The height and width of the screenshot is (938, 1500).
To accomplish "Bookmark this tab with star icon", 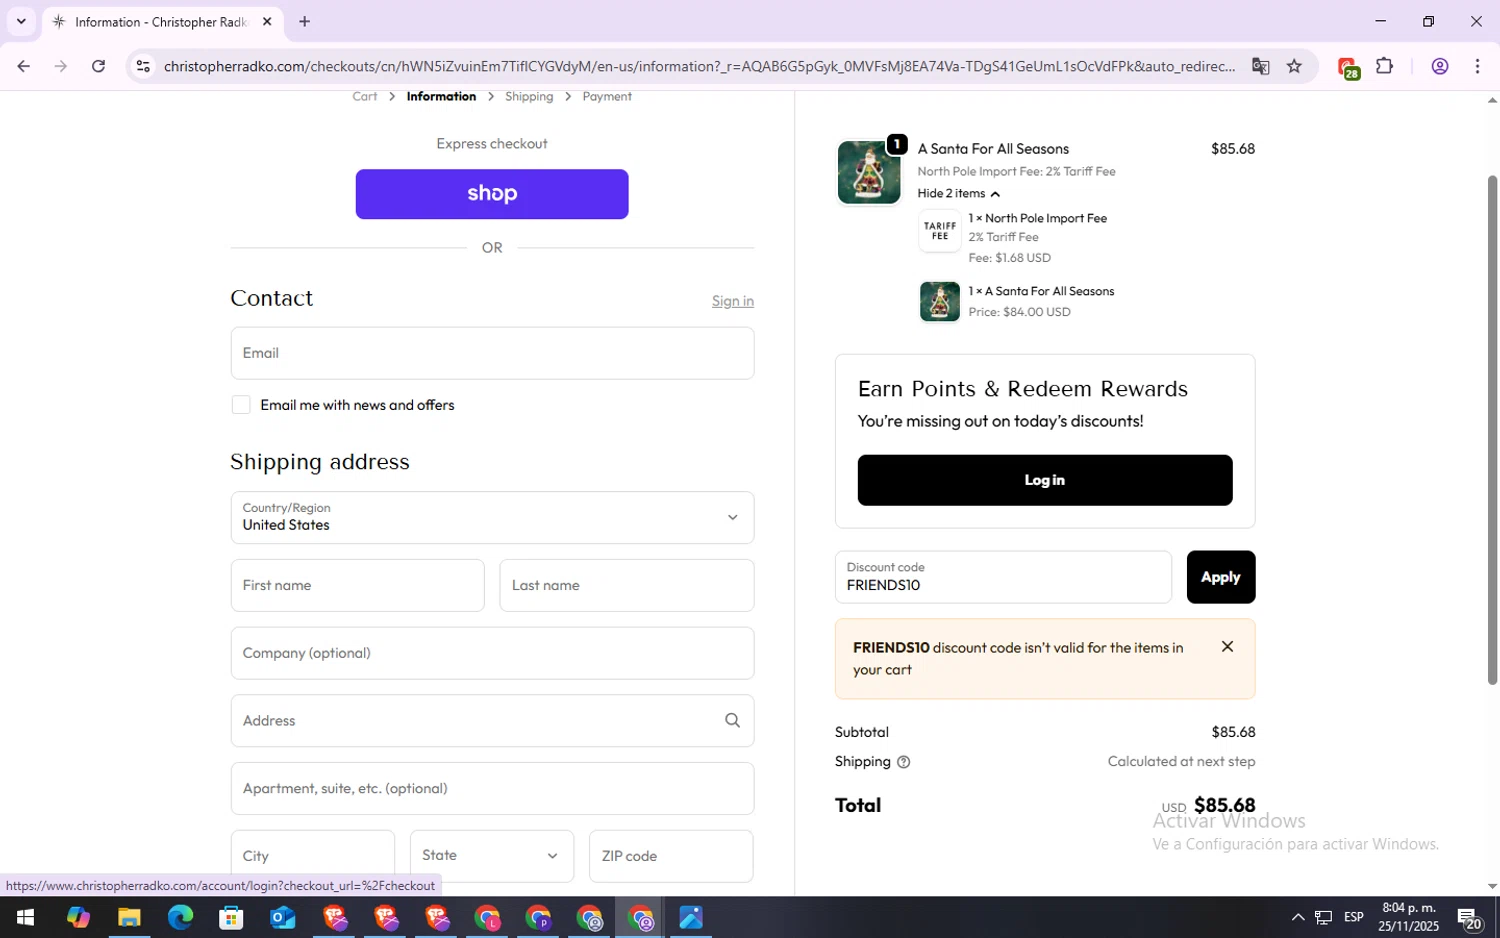I will 1294,66.
